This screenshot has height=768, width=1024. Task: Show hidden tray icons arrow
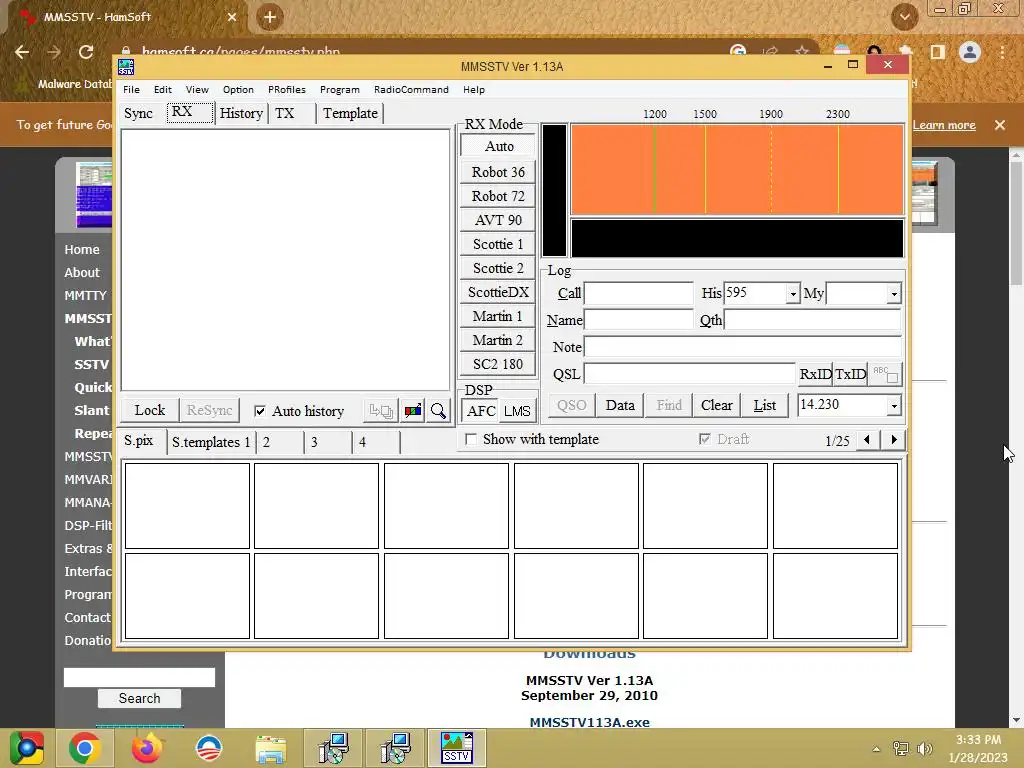876,748
